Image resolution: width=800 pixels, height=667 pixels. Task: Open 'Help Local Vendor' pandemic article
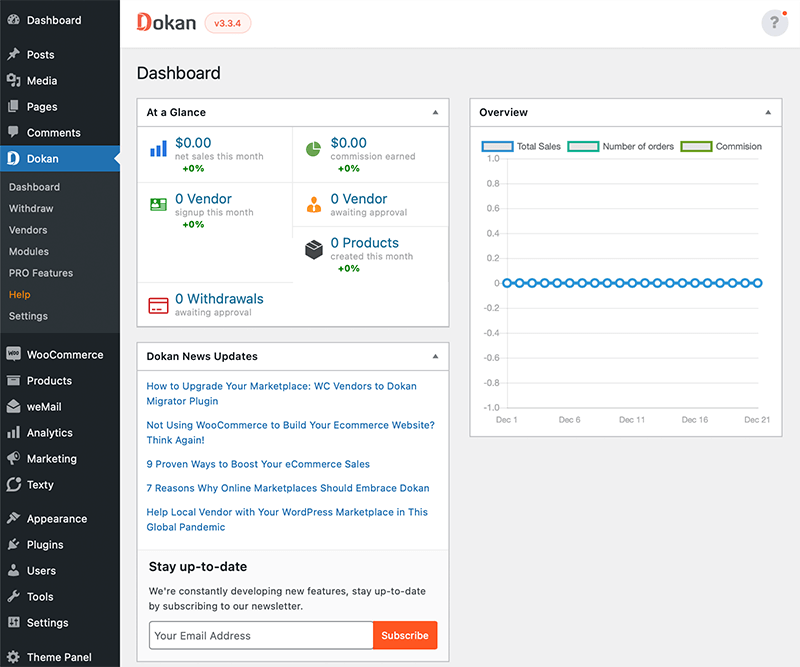(x=287, y=520)
